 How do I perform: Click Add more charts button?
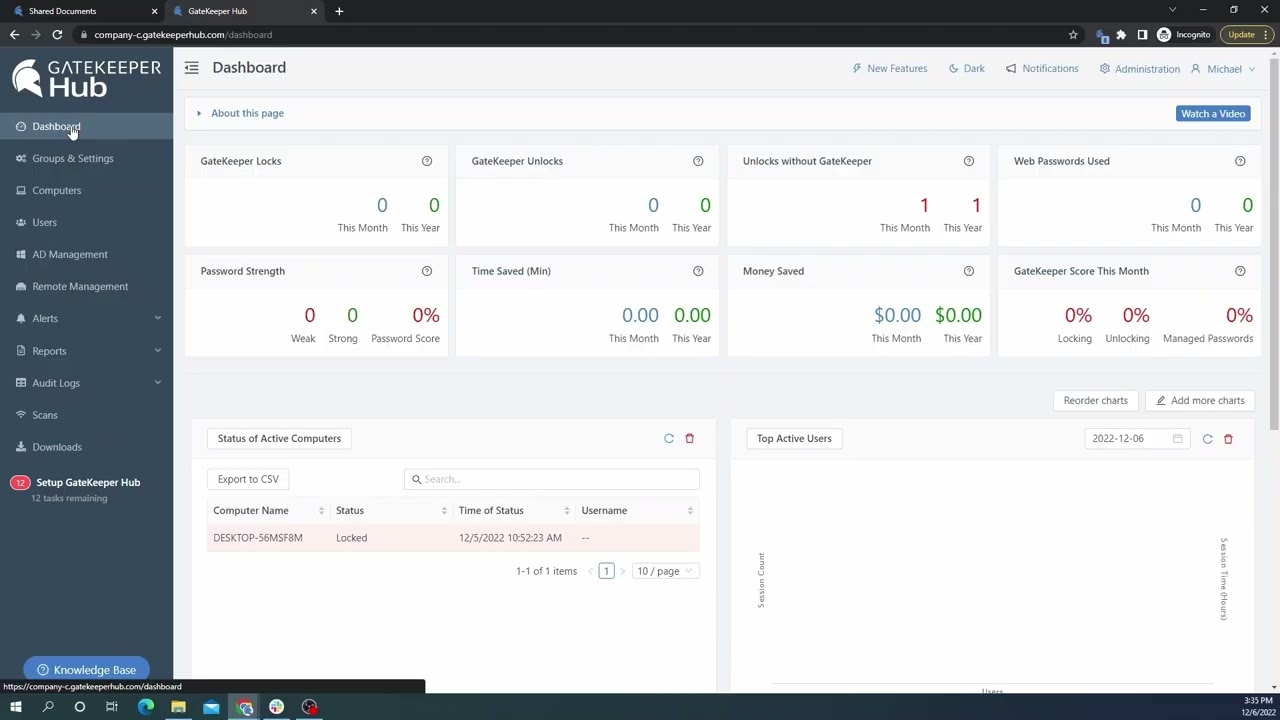point(1199,400)
